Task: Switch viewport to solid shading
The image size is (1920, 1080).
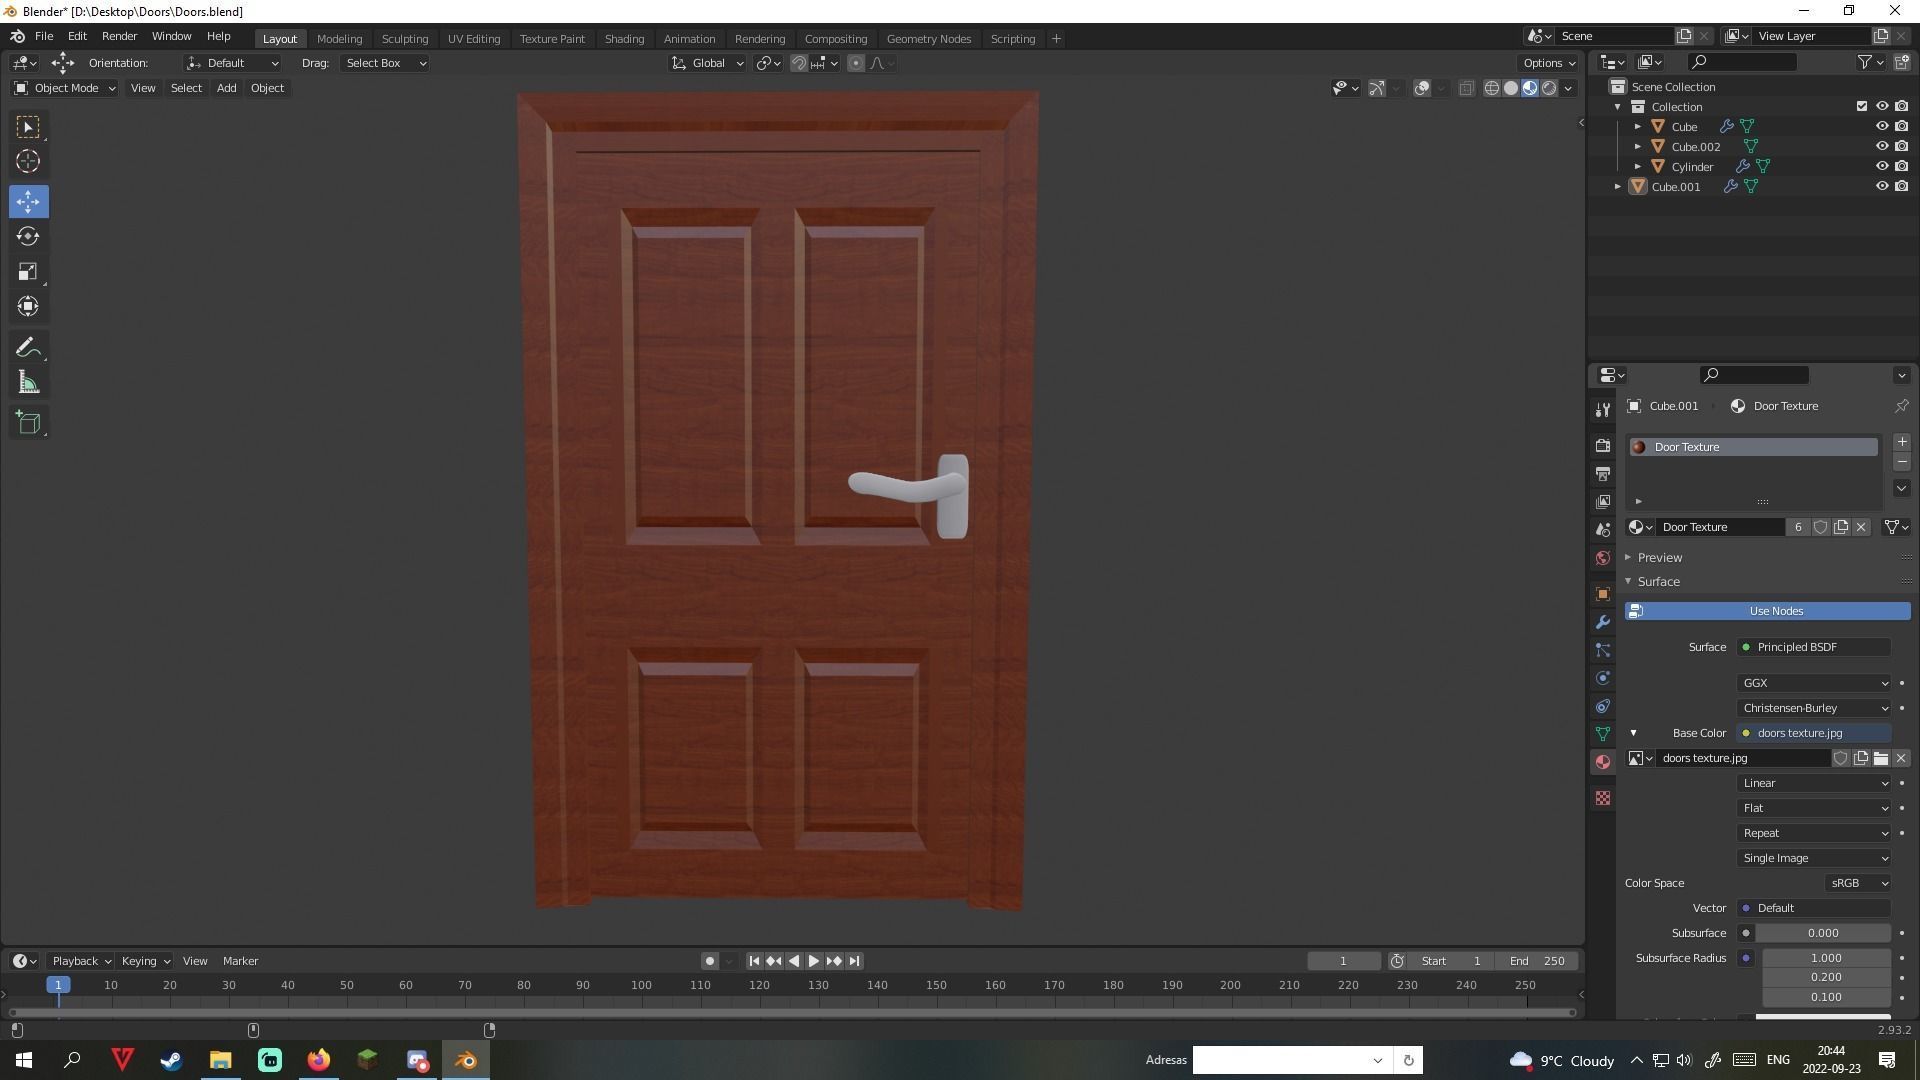Action: [x=1510, y=88]
